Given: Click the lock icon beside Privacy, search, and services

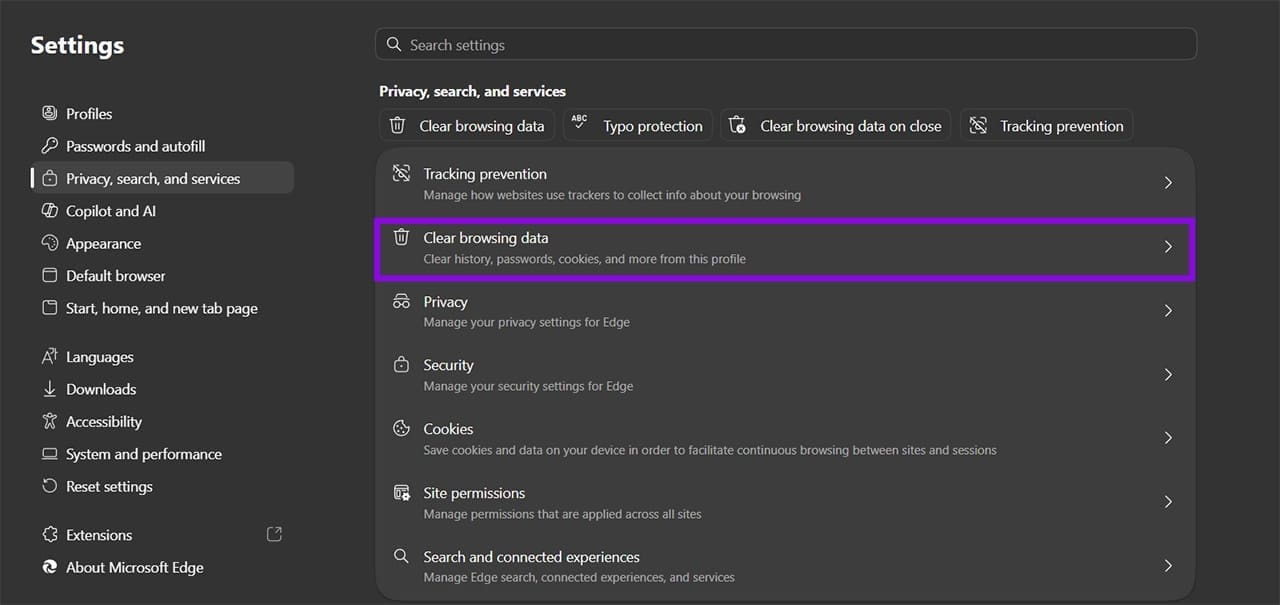Looking at the screenshot, I should [49, 179].
